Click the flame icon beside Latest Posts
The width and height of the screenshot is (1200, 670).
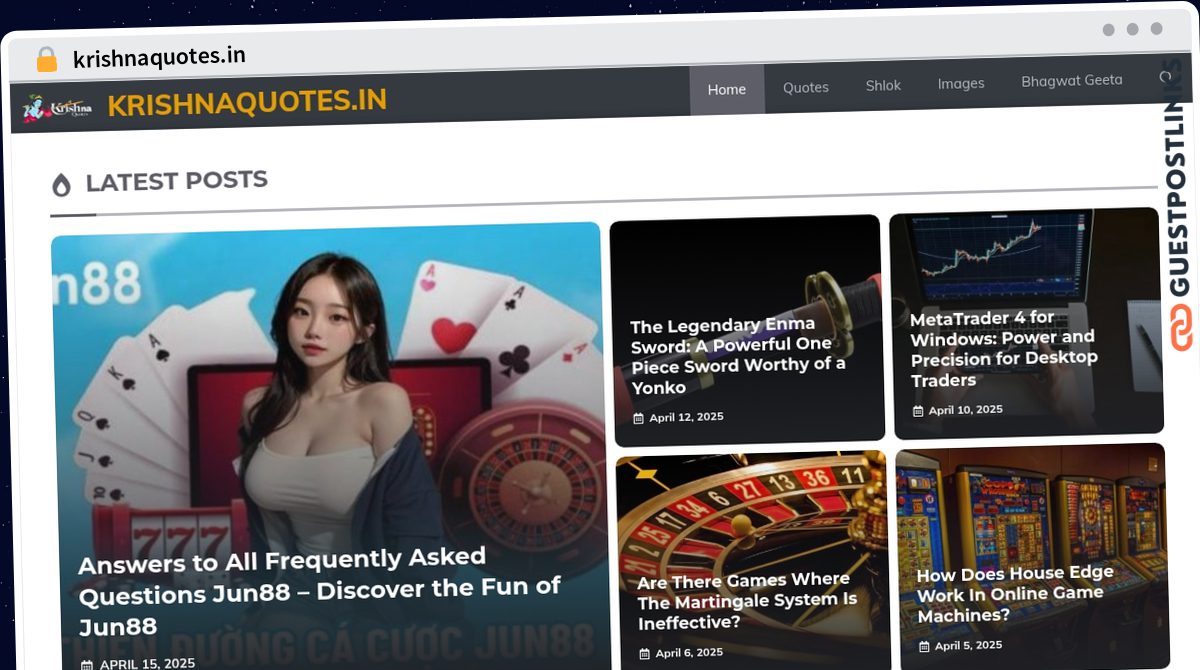pyautogui.click(x=61, y=185)
